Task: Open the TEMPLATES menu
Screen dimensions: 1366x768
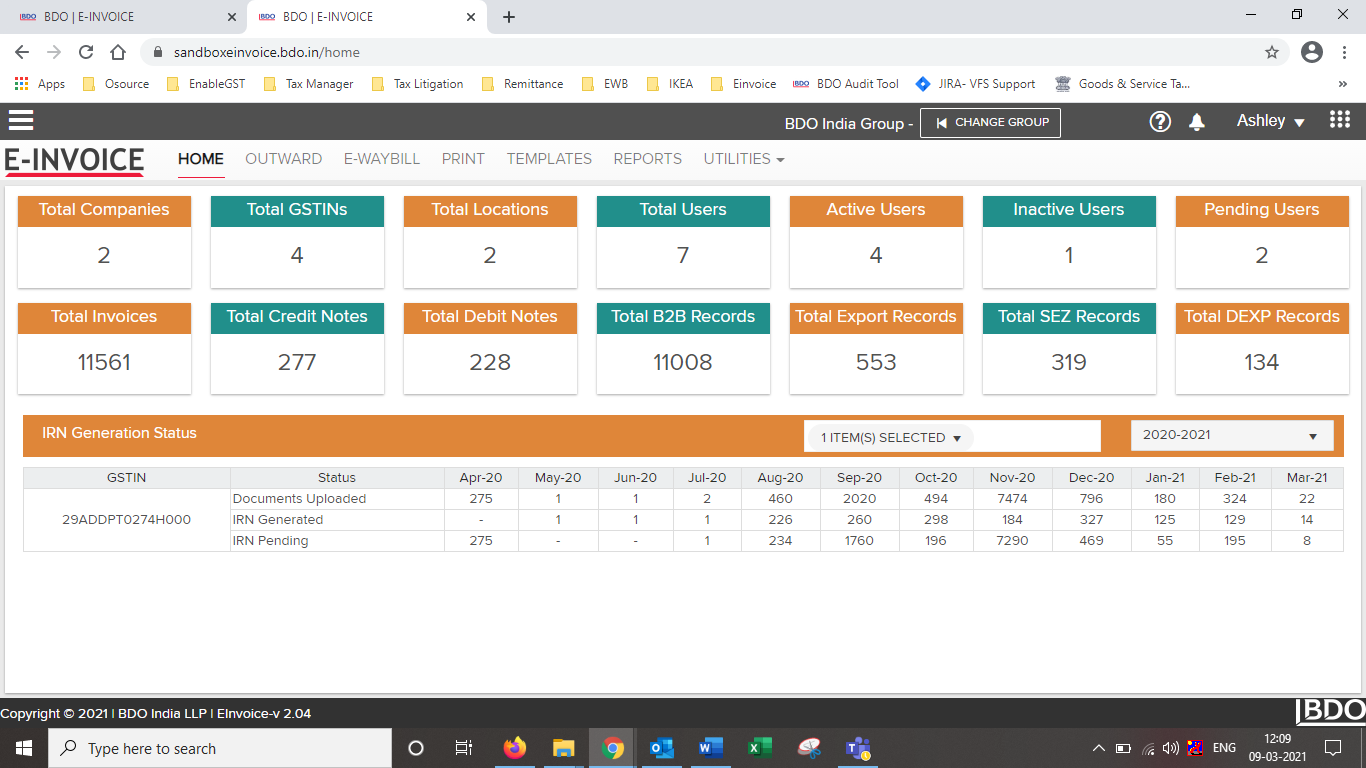Action: pos(549,159)
